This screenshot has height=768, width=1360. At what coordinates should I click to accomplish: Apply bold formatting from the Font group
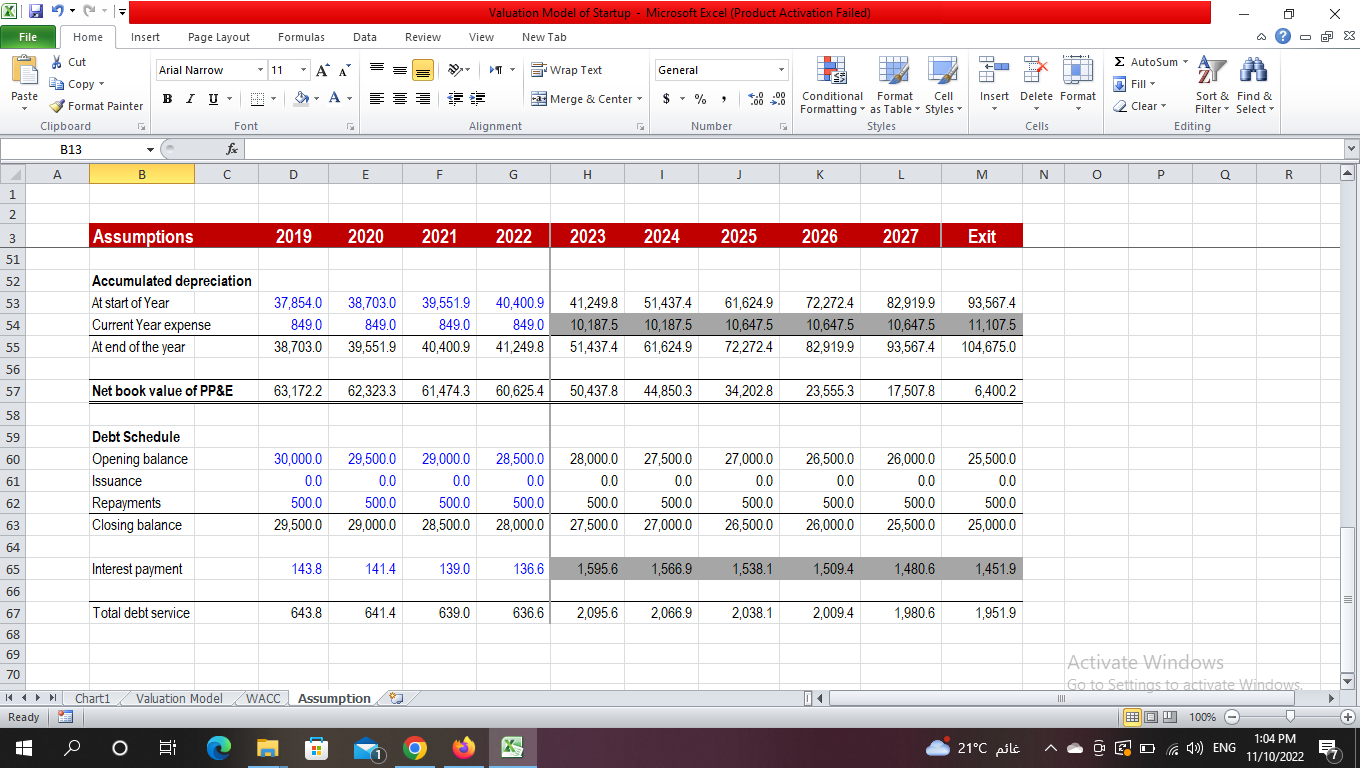pyautogui.click(x=167, y=99)
